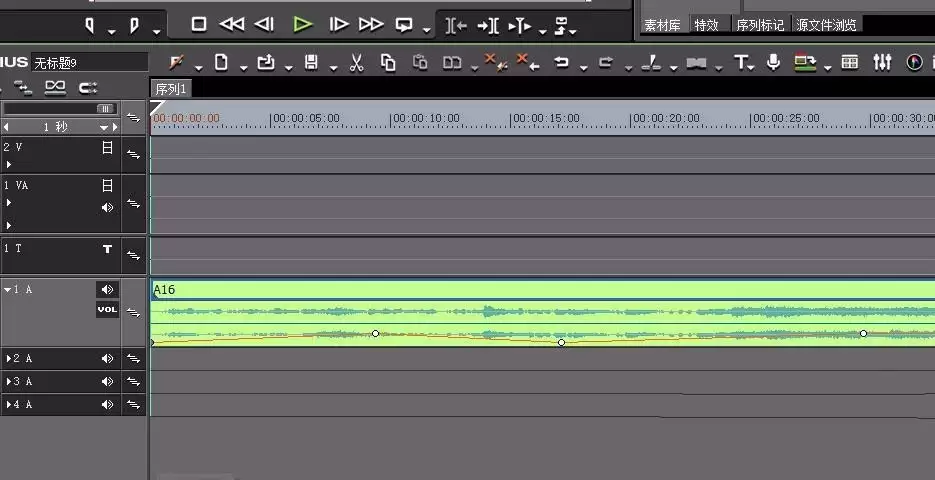935x480 pixels.
Task: Click the green Play button
Action: click(x=303, y=24)
